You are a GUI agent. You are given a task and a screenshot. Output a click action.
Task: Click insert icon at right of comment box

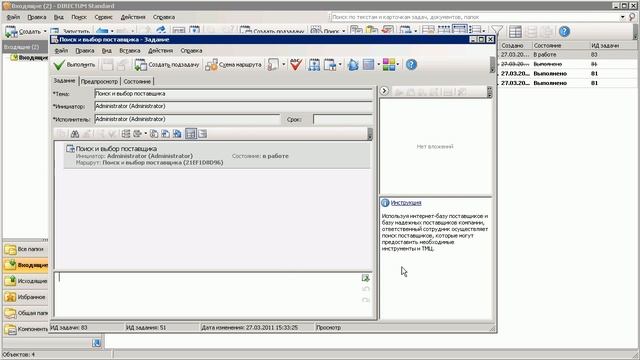tap(365, 278)
